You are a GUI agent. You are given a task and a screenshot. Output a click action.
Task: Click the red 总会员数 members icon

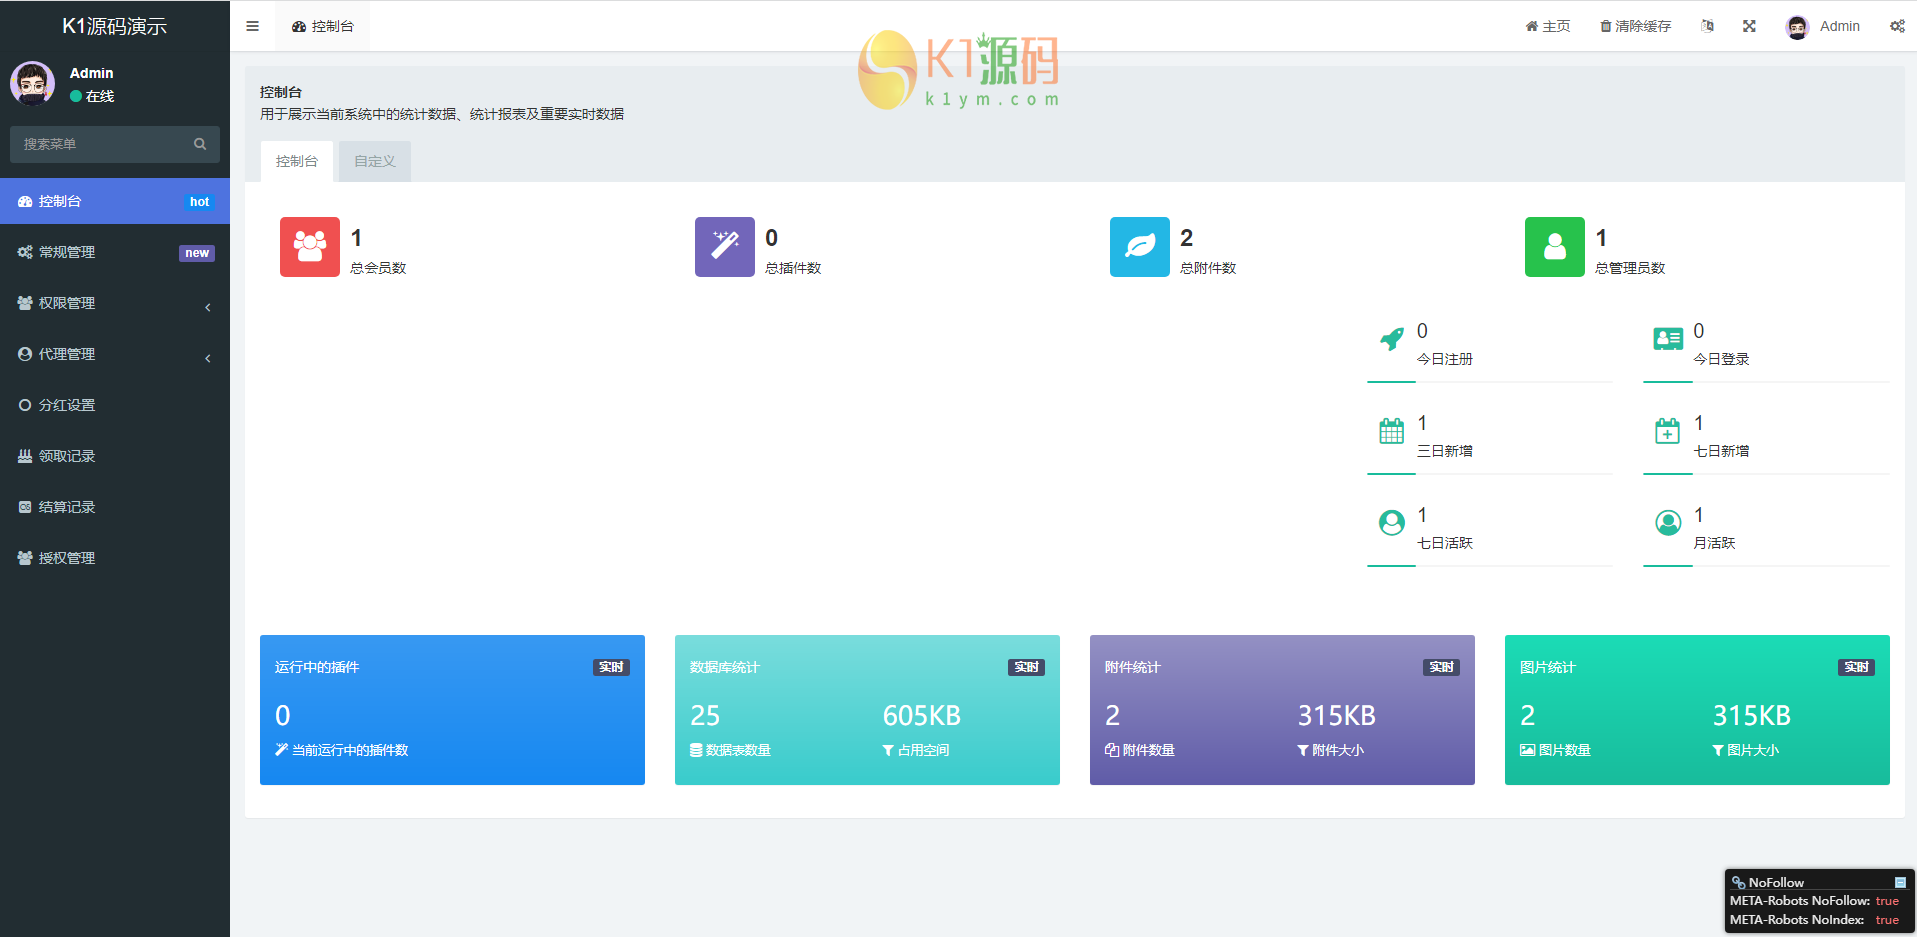point(310,247)
